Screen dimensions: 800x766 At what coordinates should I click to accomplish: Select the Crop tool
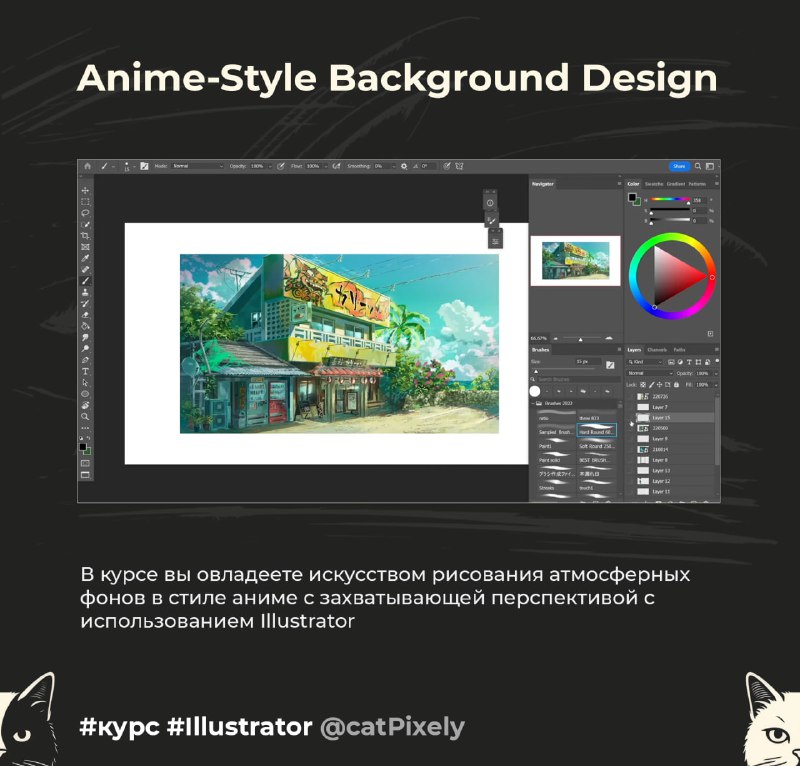85,235
